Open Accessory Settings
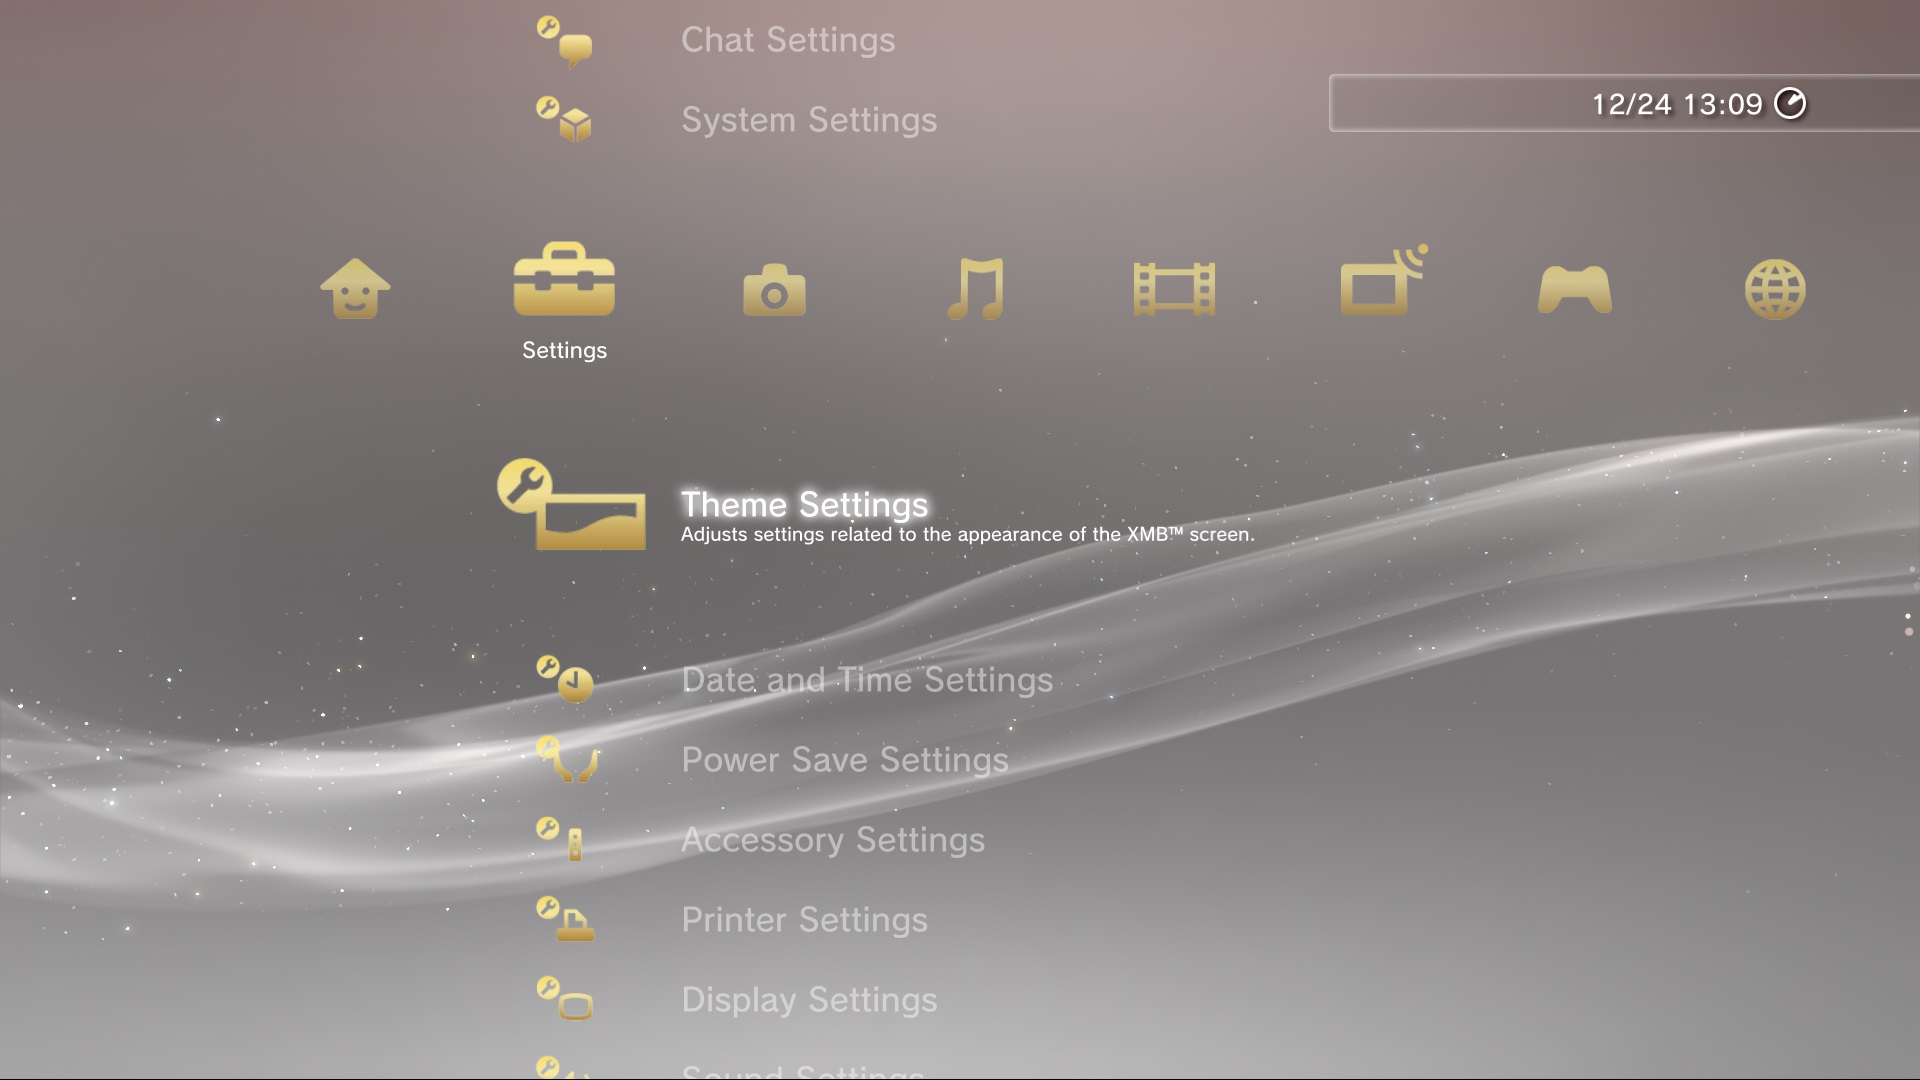This screenshot has width=1920, height=1080. 833,840
